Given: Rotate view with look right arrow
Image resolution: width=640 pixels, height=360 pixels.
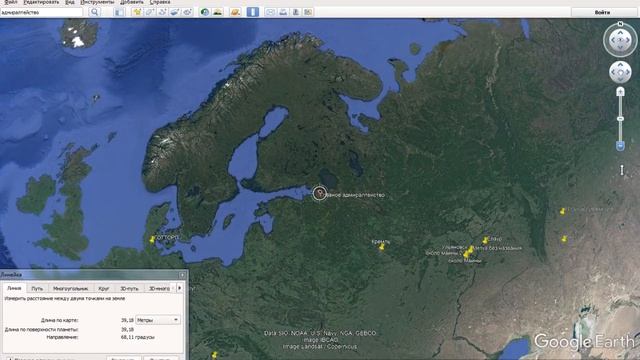Looking at the screenshot, I should click(628, 40).
